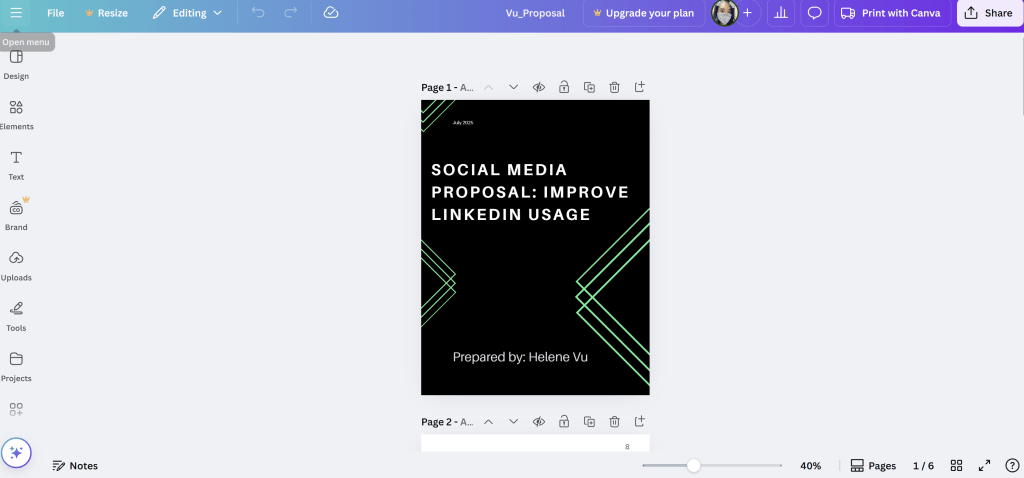Open the Resize menu
This screenshot has height=478, width=1024.
[106, 13]
